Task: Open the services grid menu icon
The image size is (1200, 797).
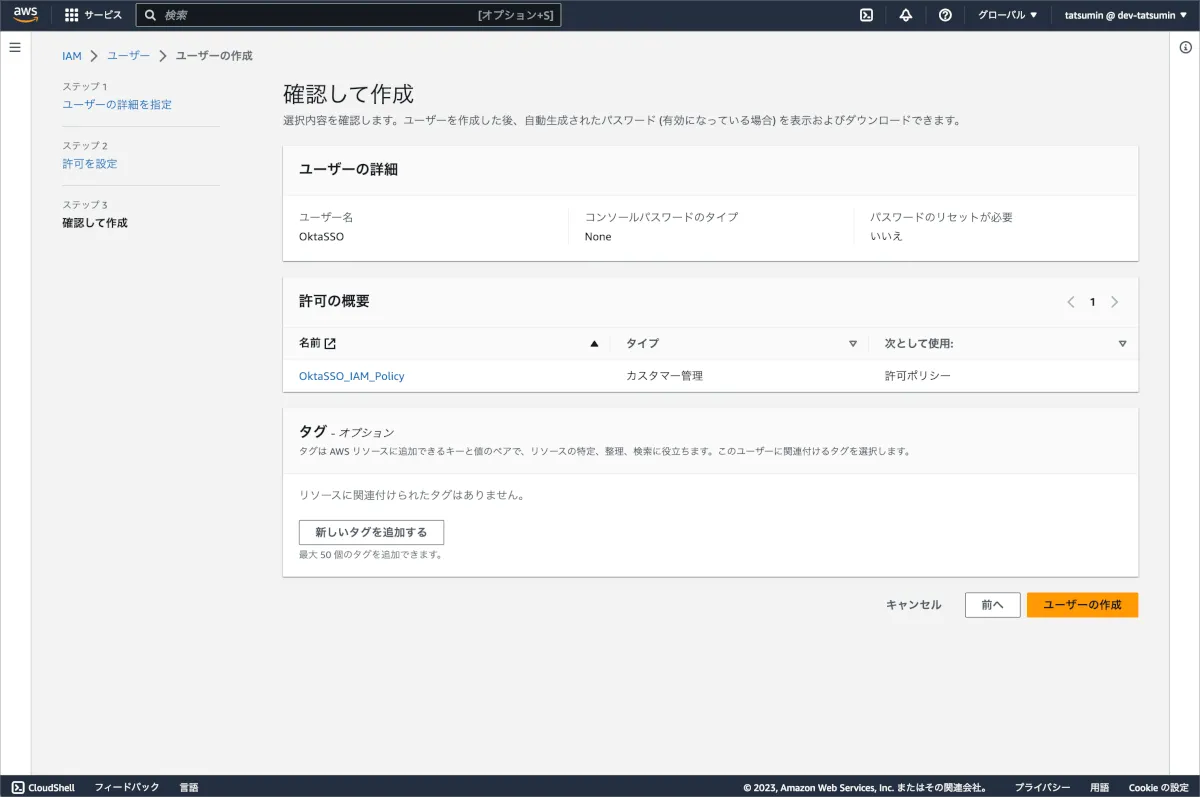Action: click(71, 15)
